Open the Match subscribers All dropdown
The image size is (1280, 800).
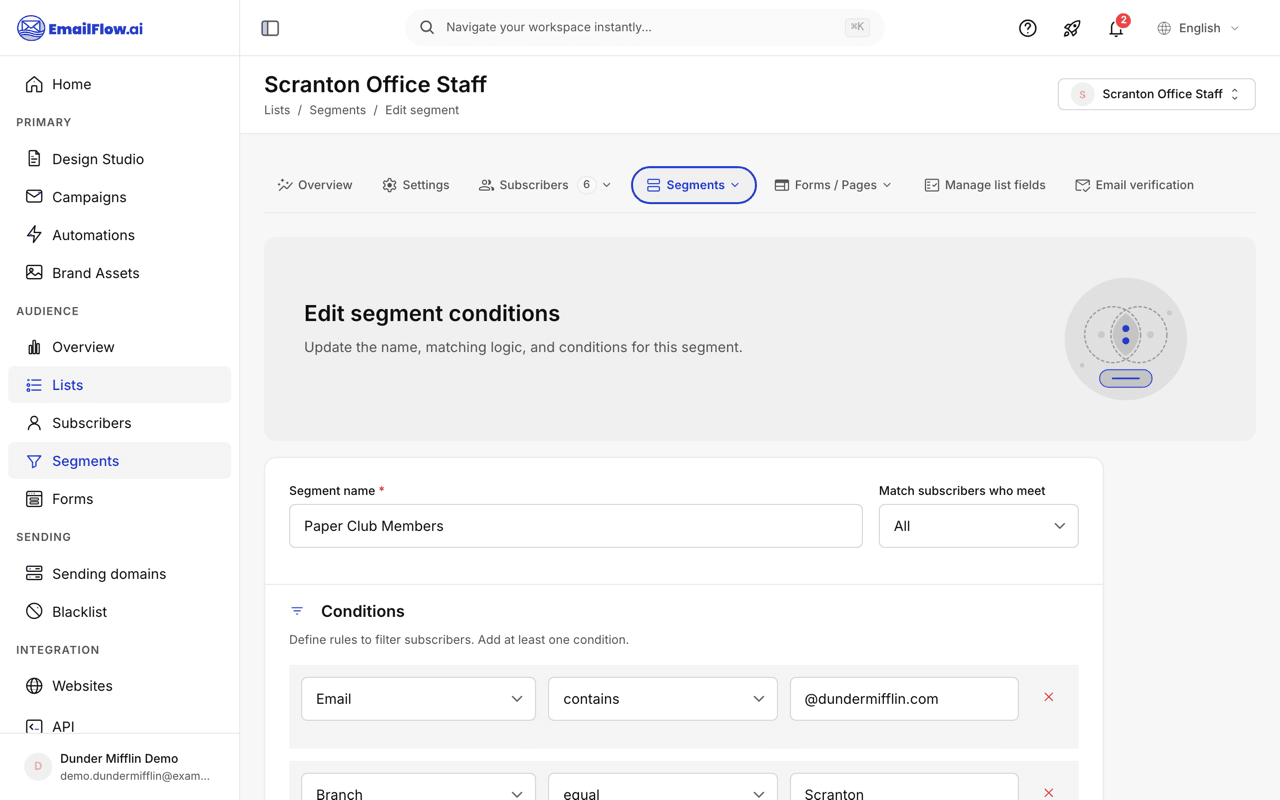(978, 526)
